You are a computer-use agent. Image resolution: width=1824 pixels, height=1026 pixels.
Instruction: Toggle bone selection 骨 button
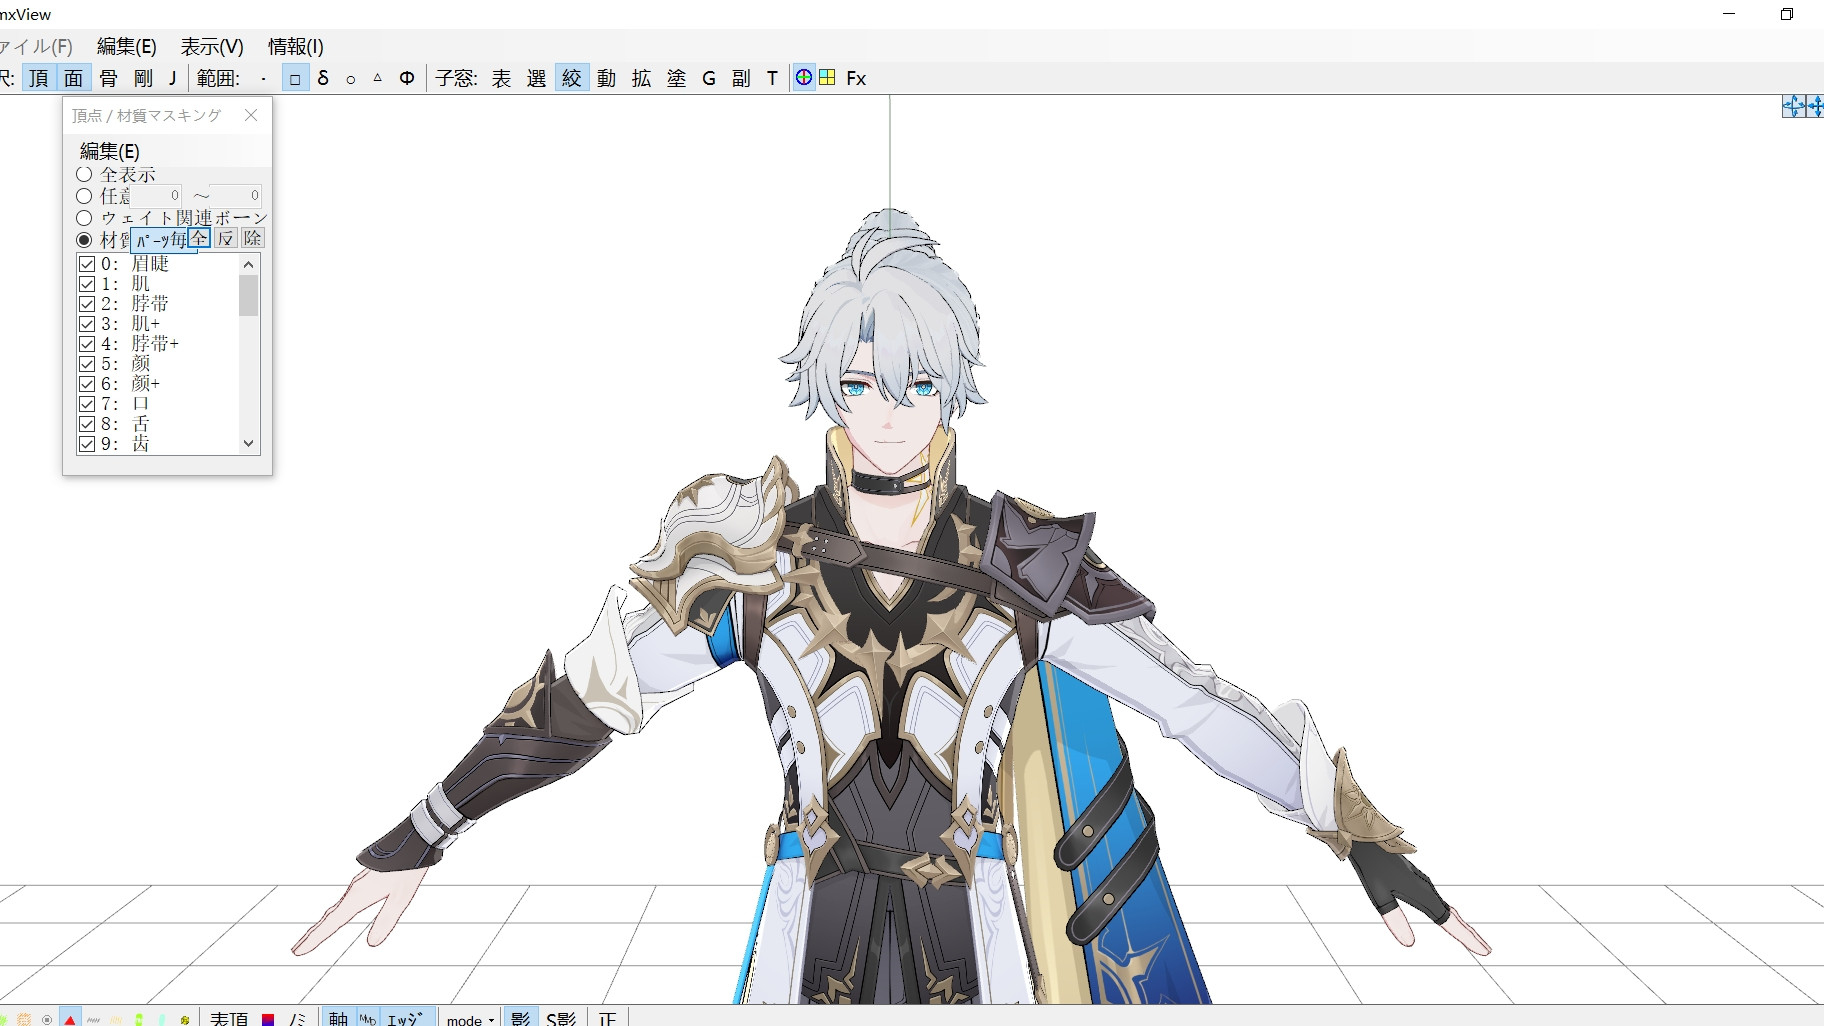coord(109,78)
